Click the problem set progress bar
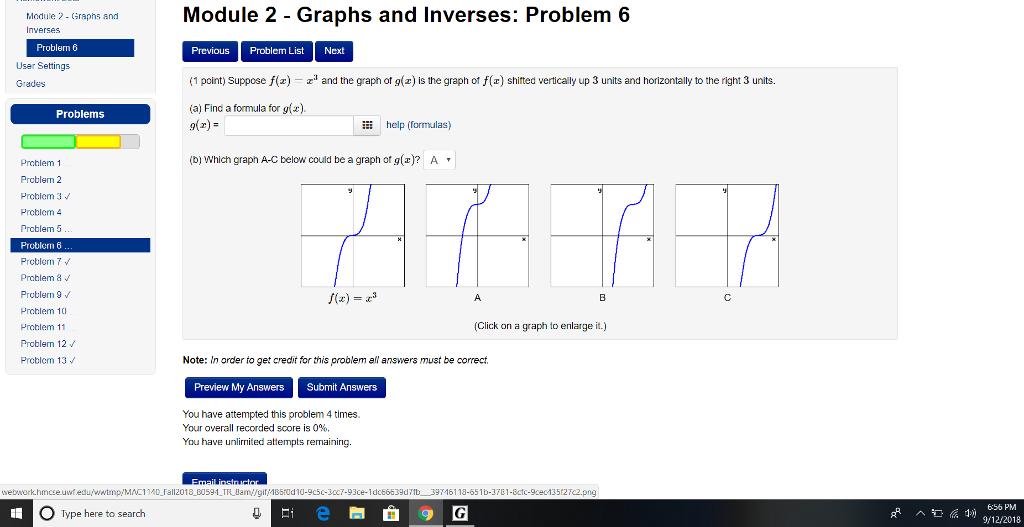Image resolution: width=1024 pixels, height=527 pixels. 80,142
